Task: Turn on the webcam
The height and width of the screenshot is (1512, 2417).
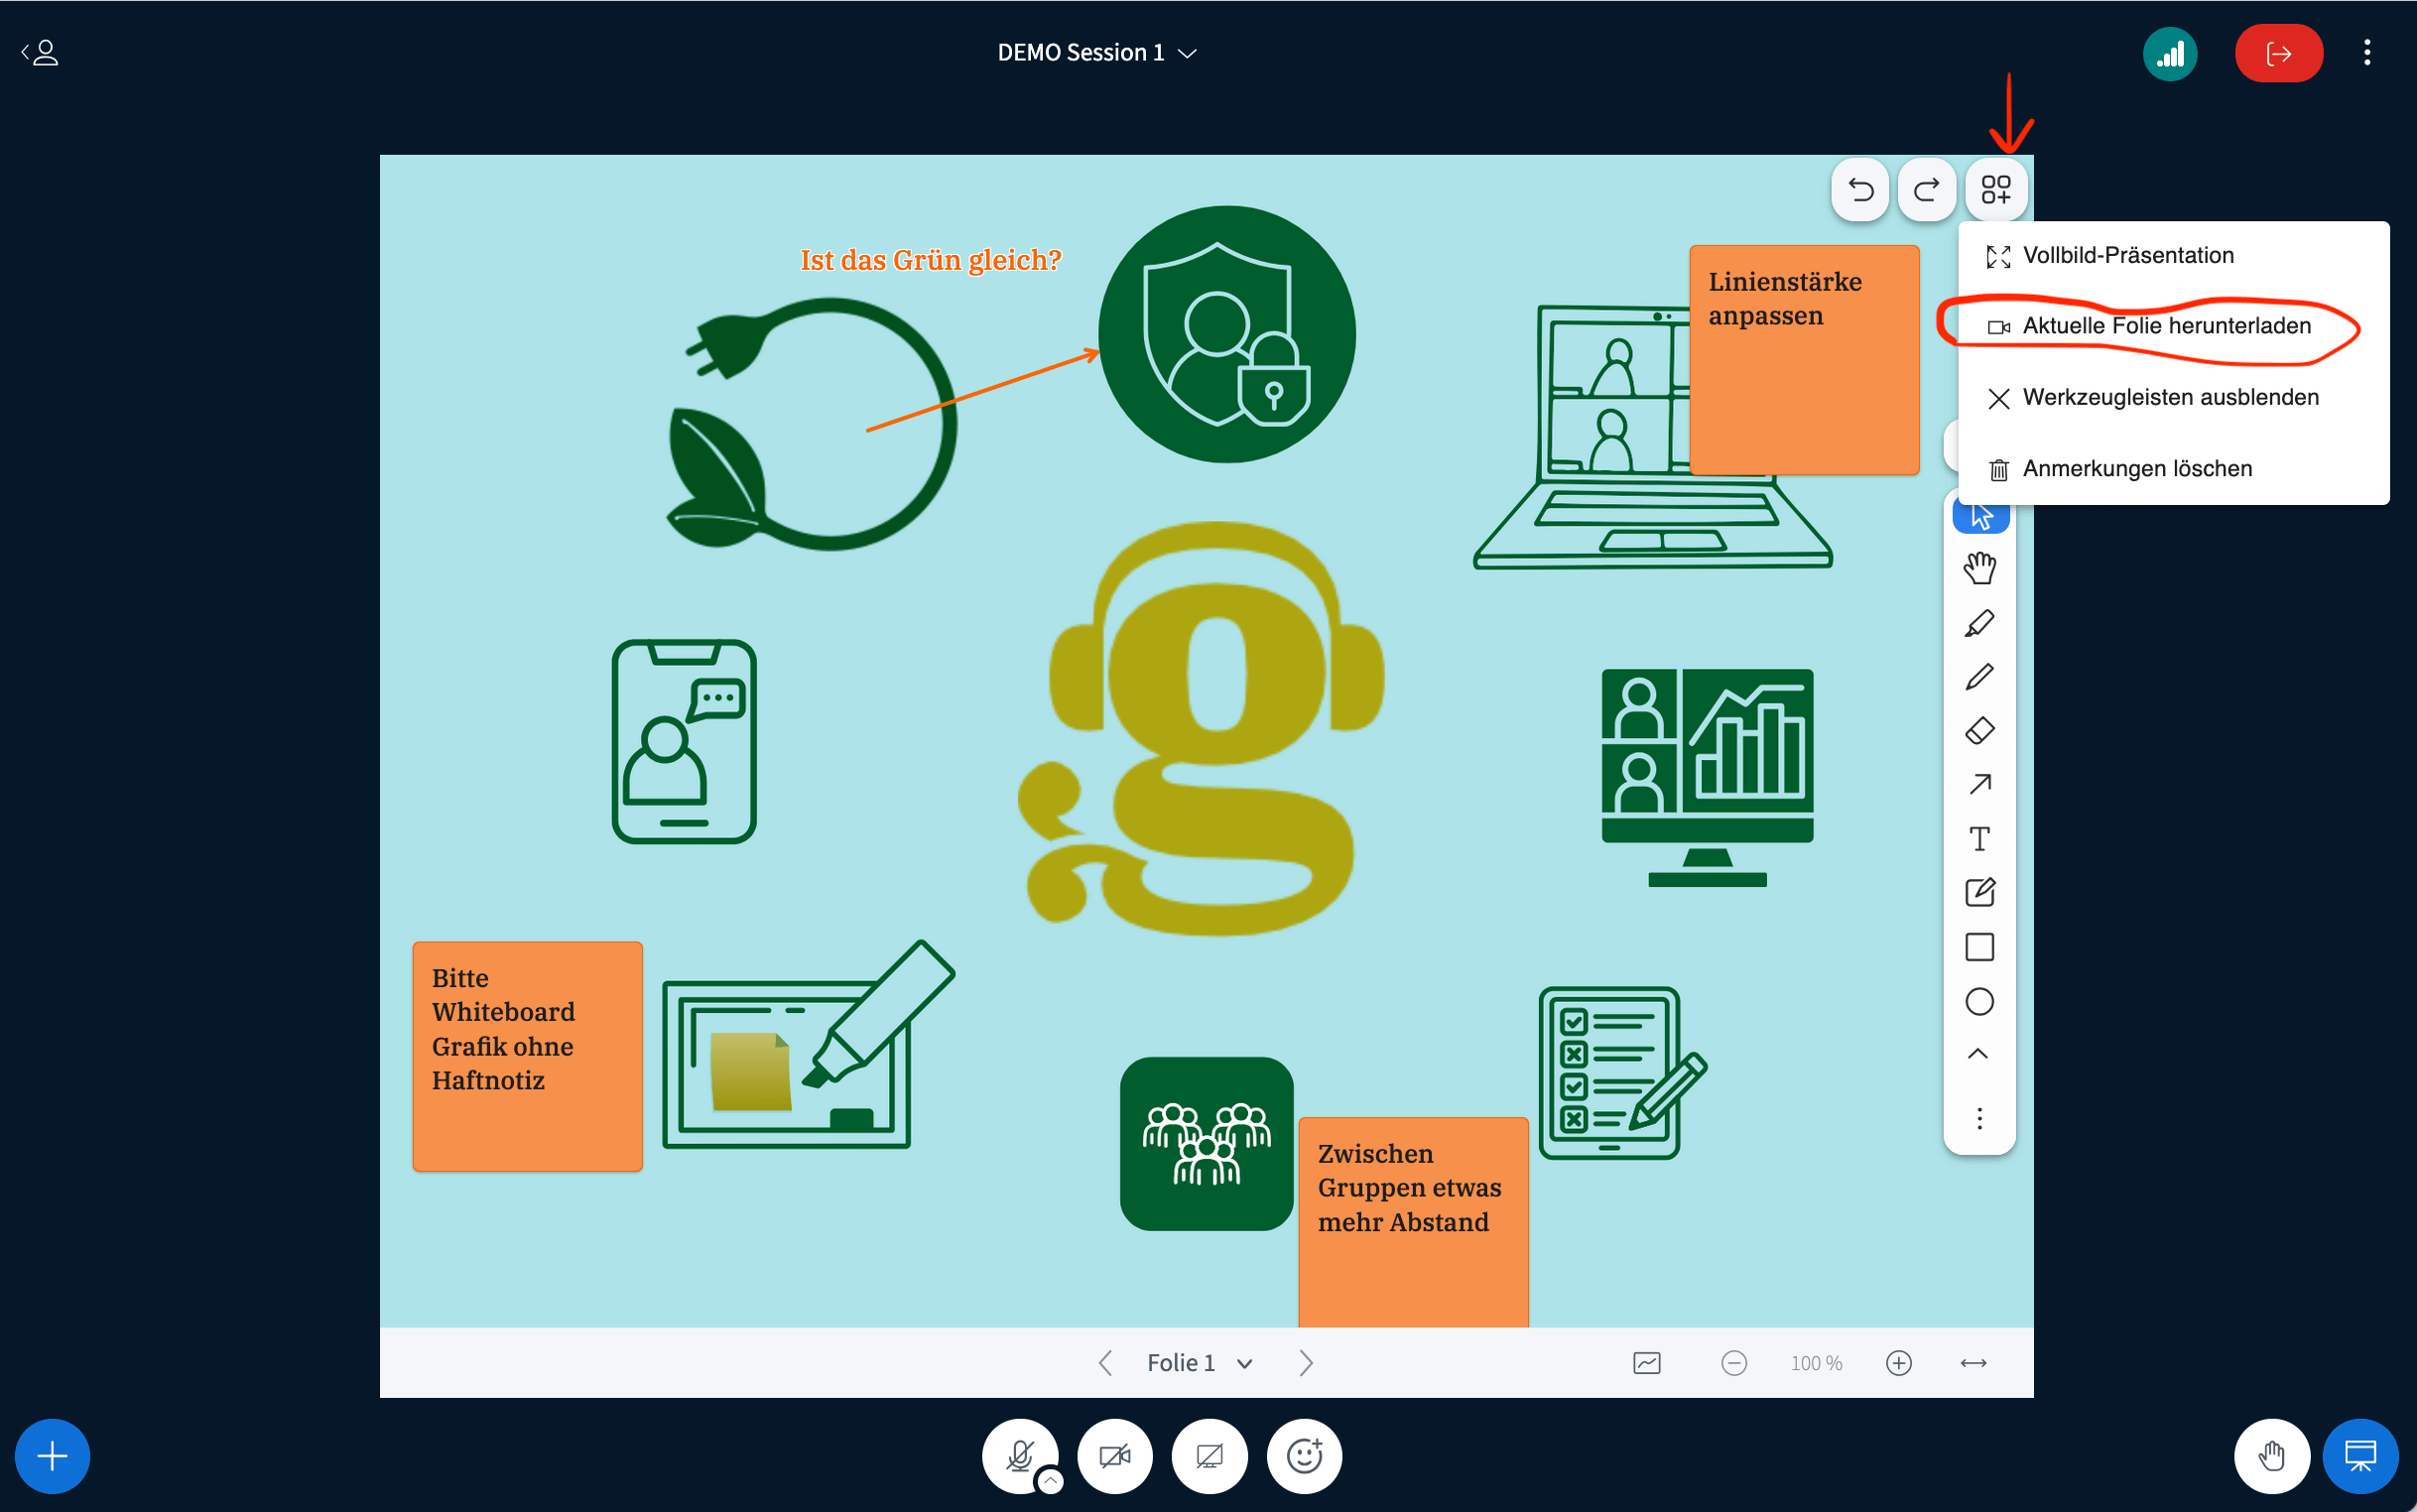Action: click(x=1114, y=1455)
